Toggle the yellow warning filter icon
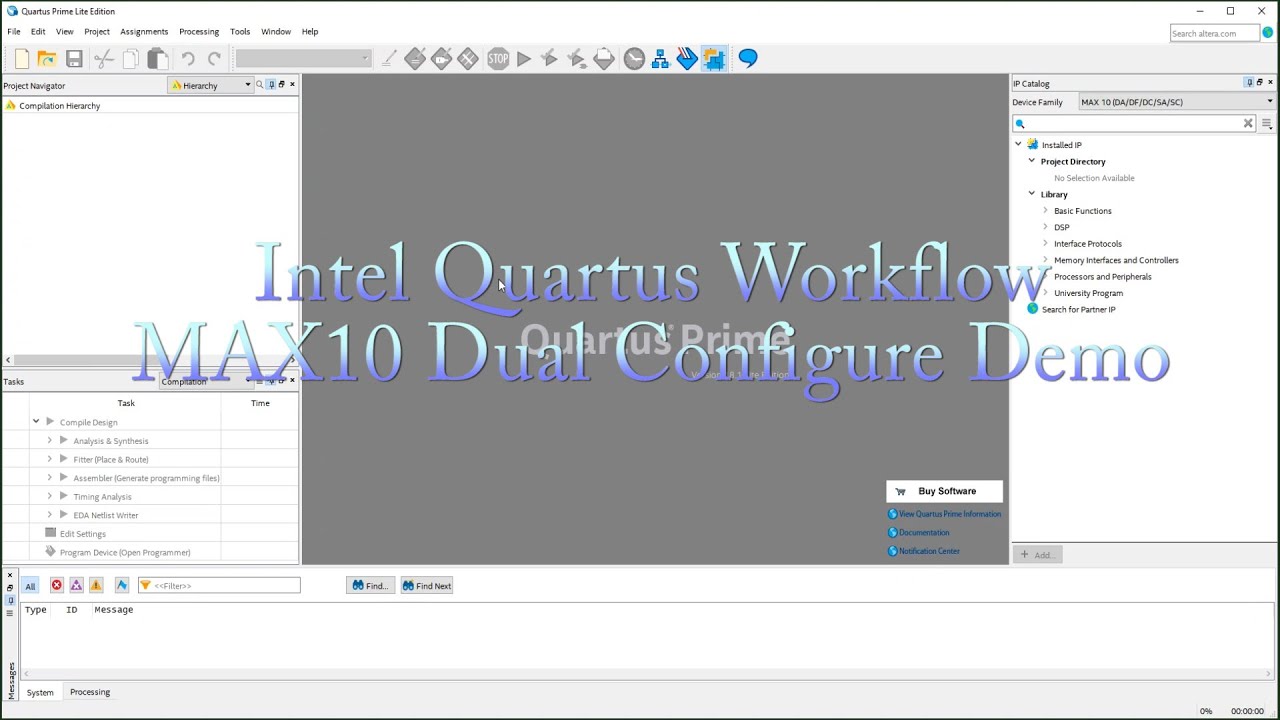This screenshot has width=1280, height=720. (x=96, y=586)
